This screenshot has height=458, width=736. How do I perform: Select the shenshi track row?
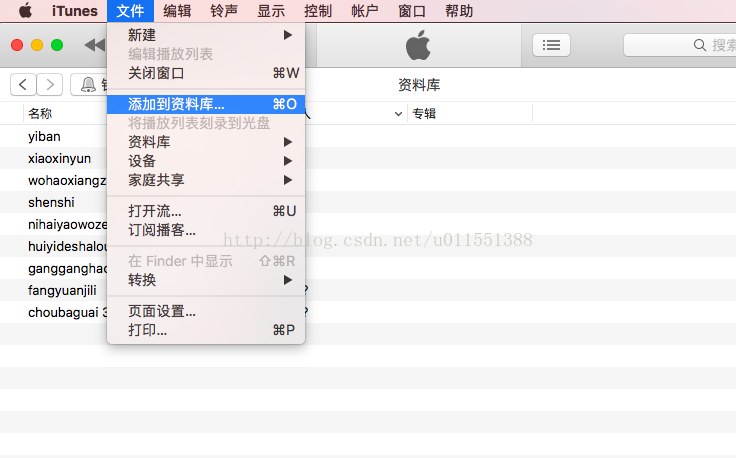pyautogui.click(x=368, y=202)
